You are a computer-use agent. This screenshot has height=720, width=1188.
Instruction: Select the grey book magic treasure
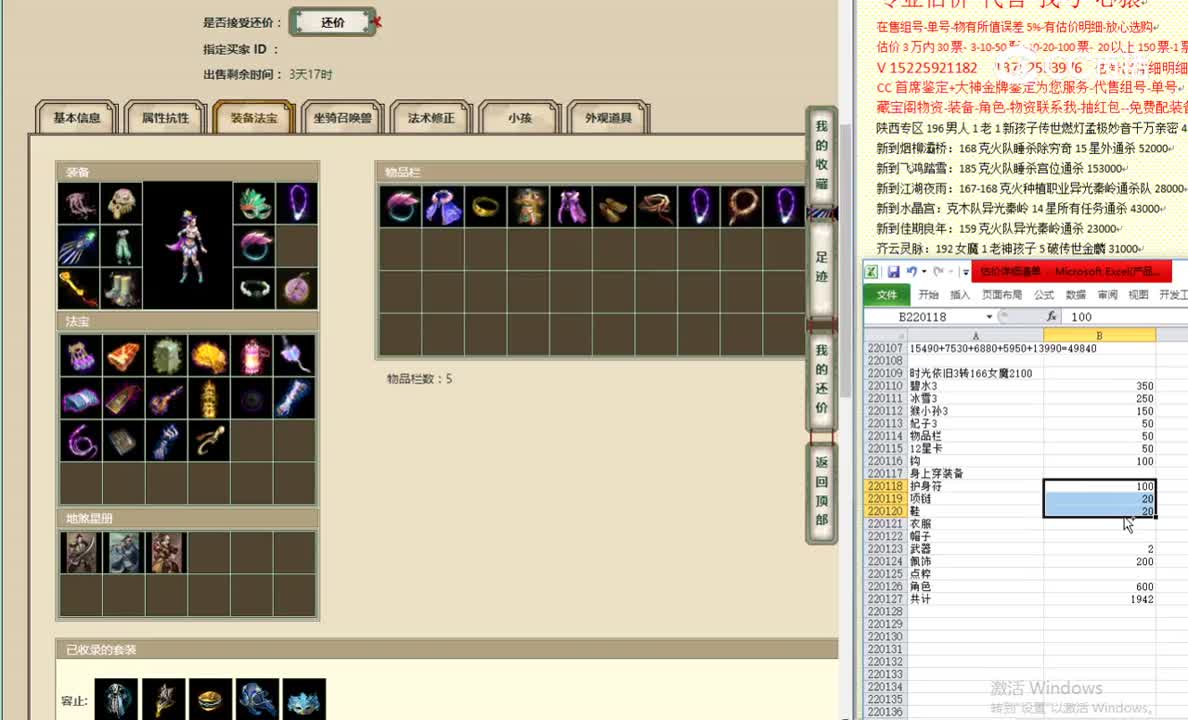pos(123,441)
